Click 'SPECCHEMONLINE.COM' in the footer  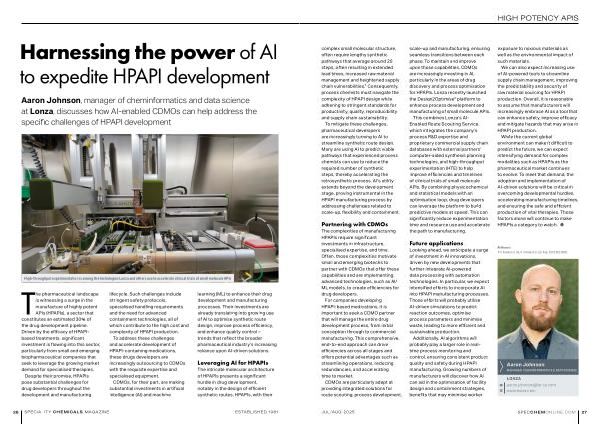click(546, 412)
